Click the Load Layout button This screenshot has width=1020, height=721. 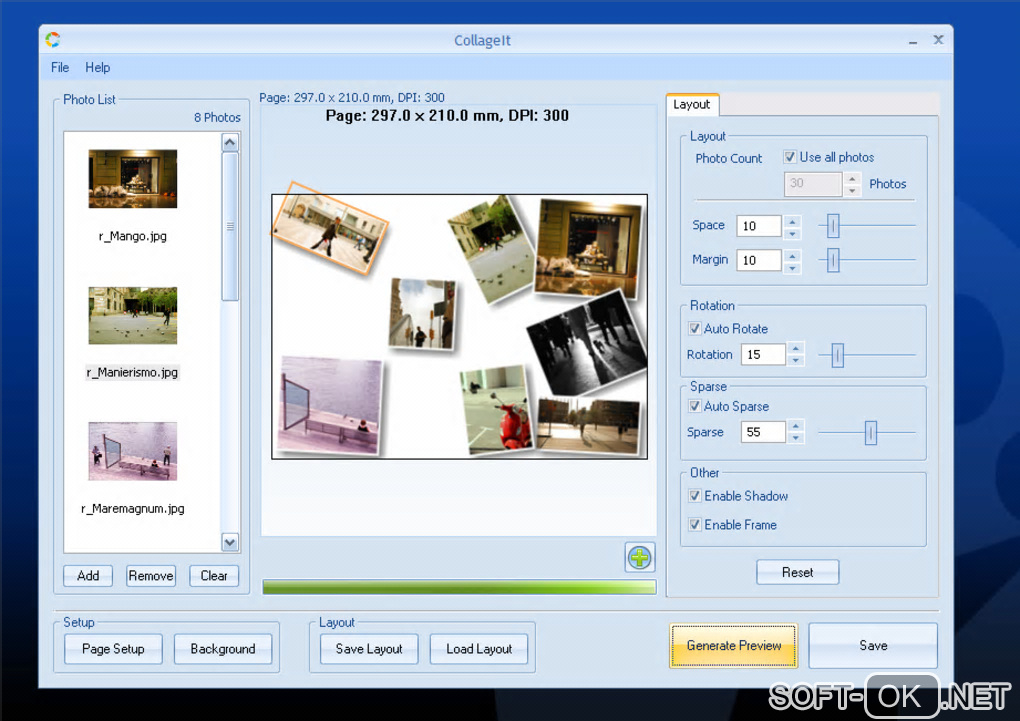479,649
